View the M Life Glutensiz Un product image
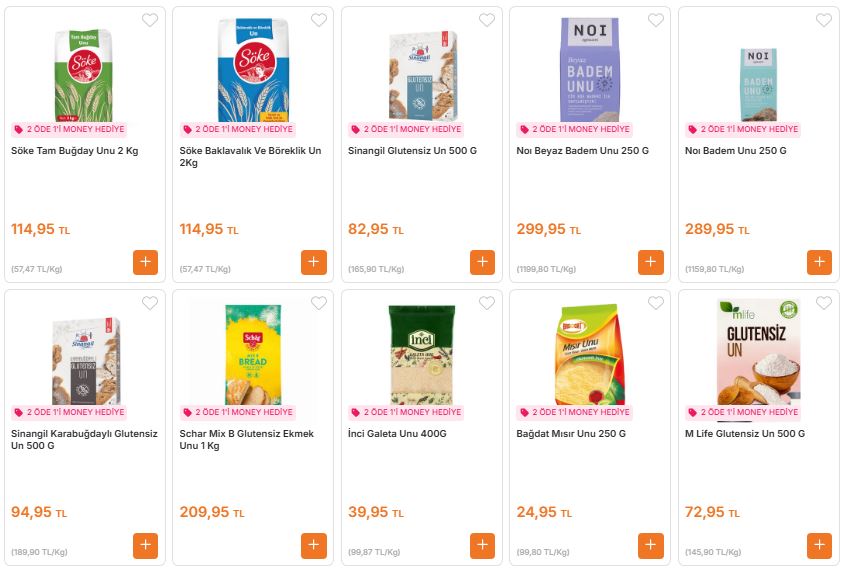Viewport: 845px width, 572px height. [x=758, y=352]
